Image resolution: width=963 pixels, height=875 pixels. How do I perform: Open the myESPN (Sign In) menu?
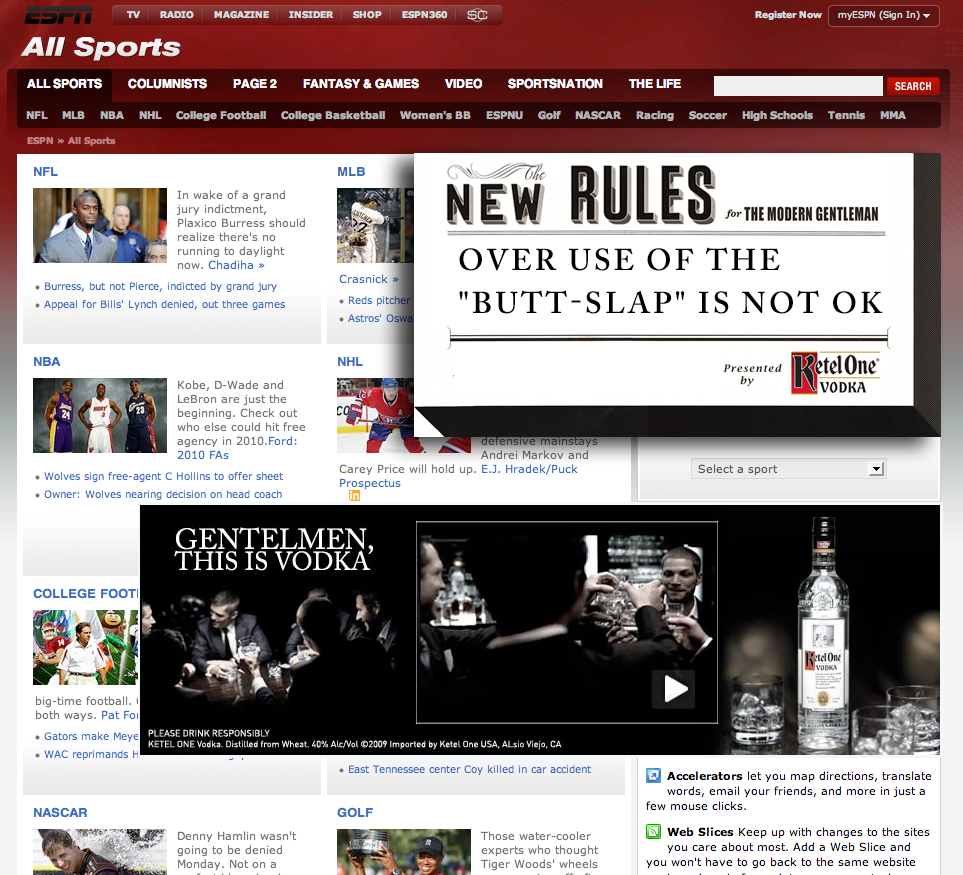click(x=882, y=15)
